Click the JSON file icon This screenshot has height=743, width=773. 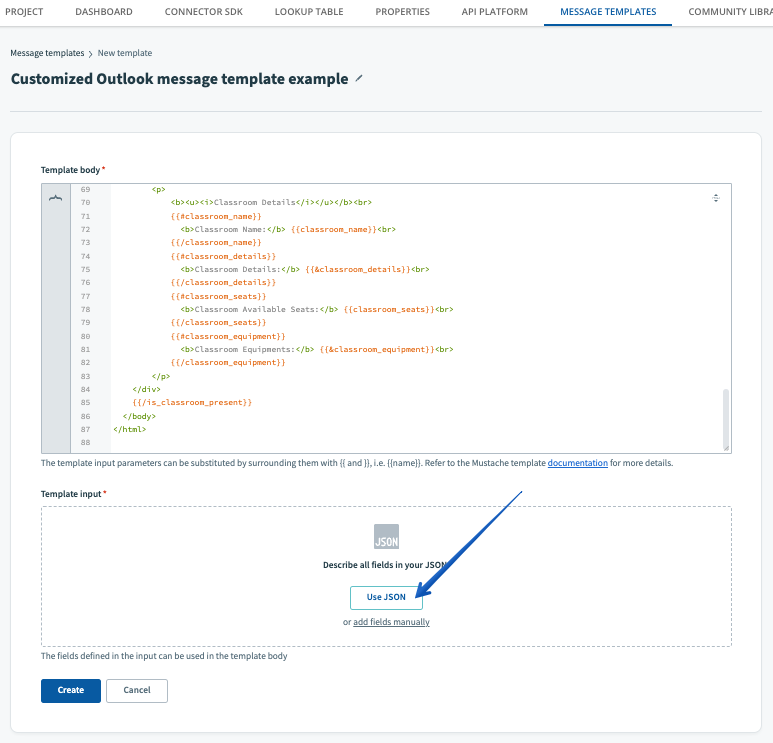[x=386, y=536]
